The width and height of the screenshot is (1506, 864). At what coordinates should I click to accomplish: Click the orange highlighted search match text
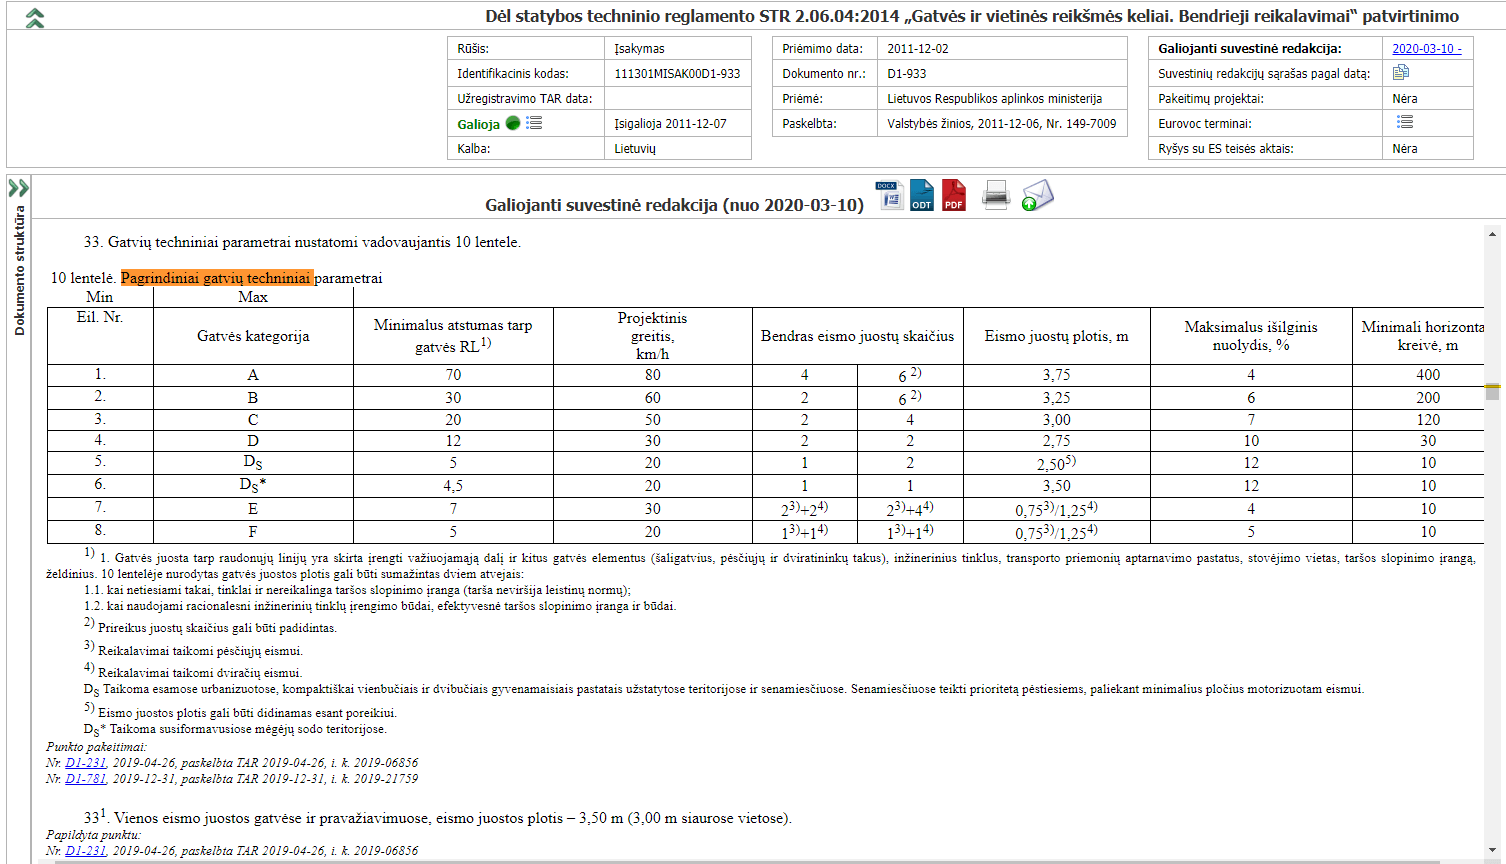[x=216, y=278]
